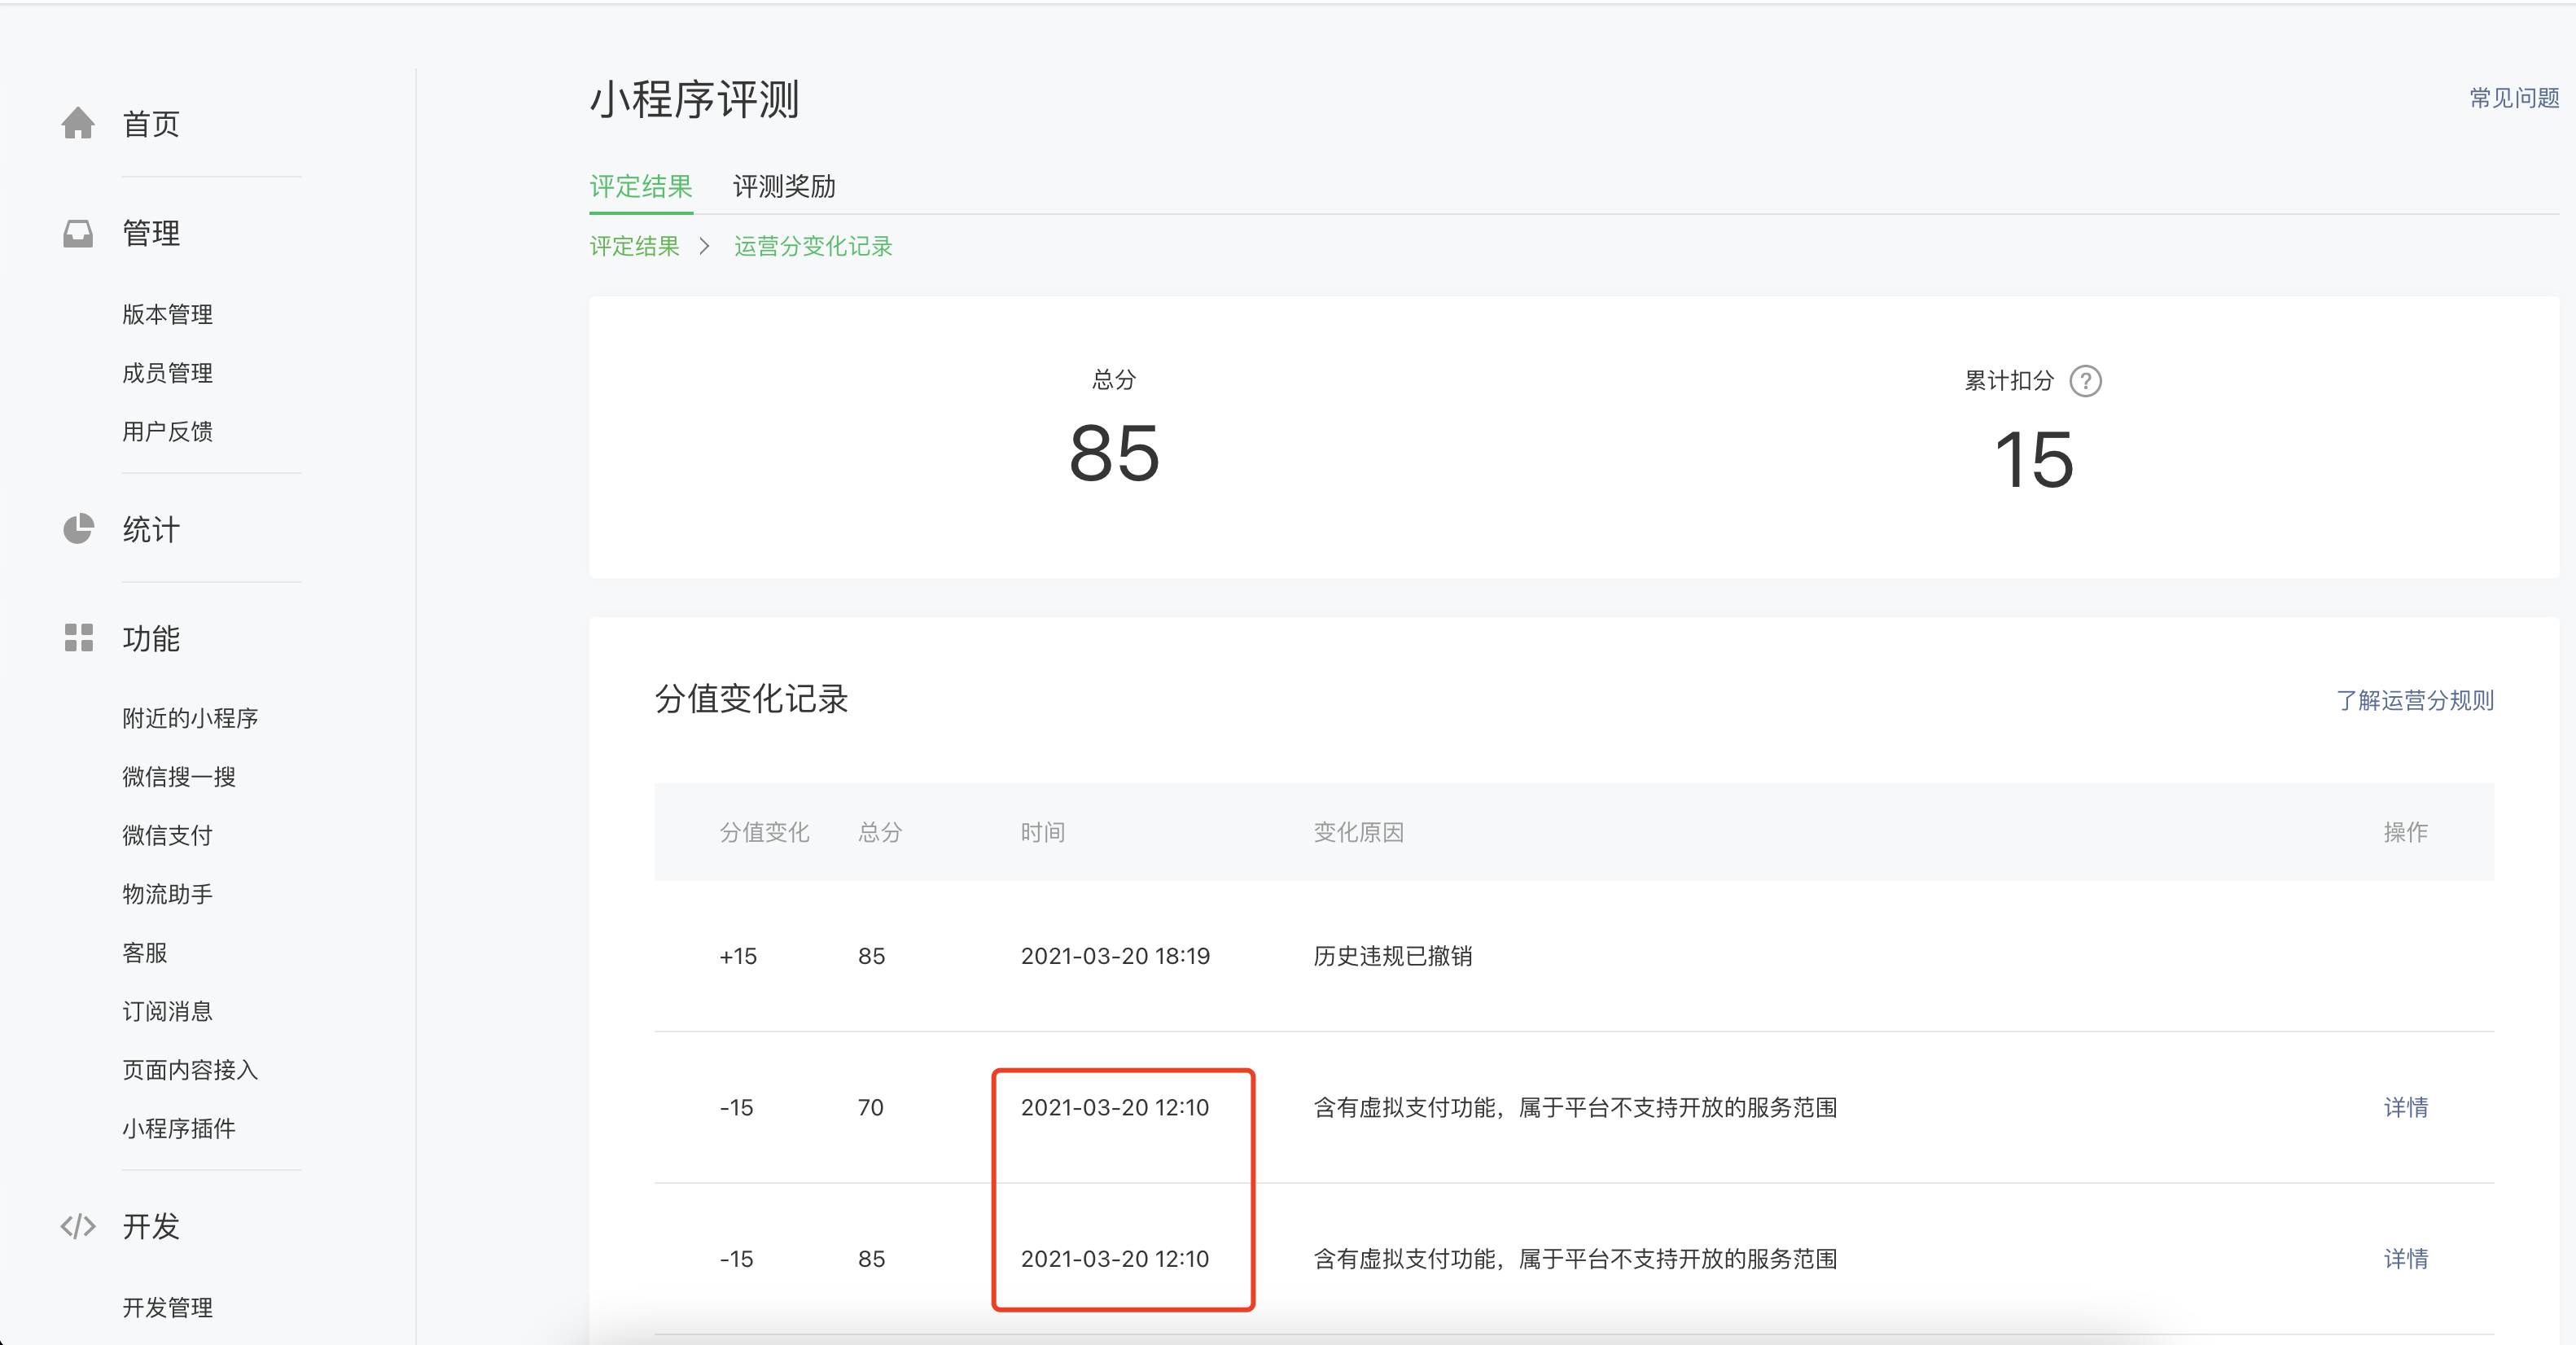The height and width of the screenshot is (1345, 2576).
Task: View 详情 for the 70 score row
Action: click(2405, 1107)
